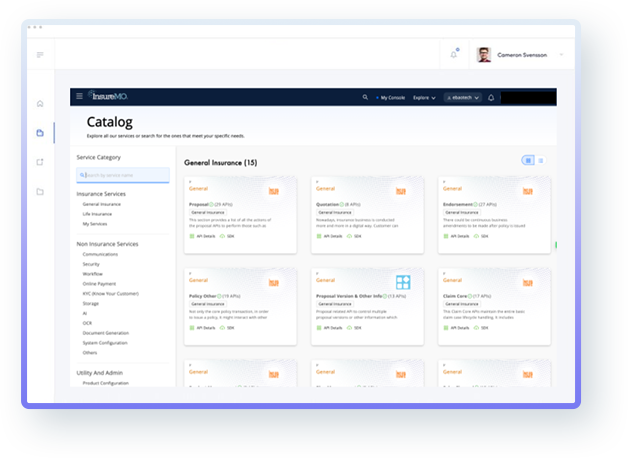Open the external-link icon in left rail
628x458 pixels.
click(40, 162)
